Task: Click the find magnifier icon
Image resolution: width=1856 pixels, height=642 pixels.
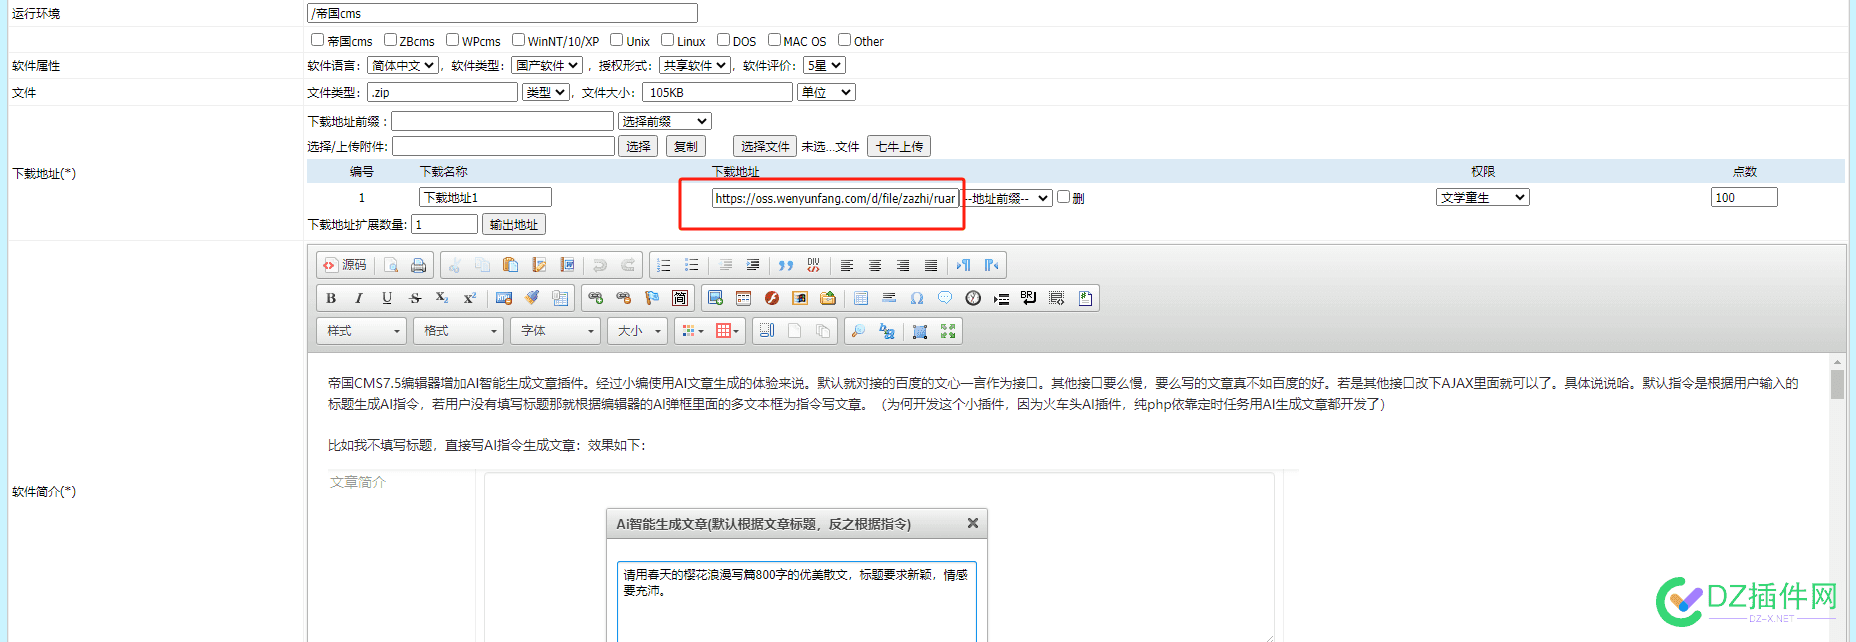Action: click(858, 331)
